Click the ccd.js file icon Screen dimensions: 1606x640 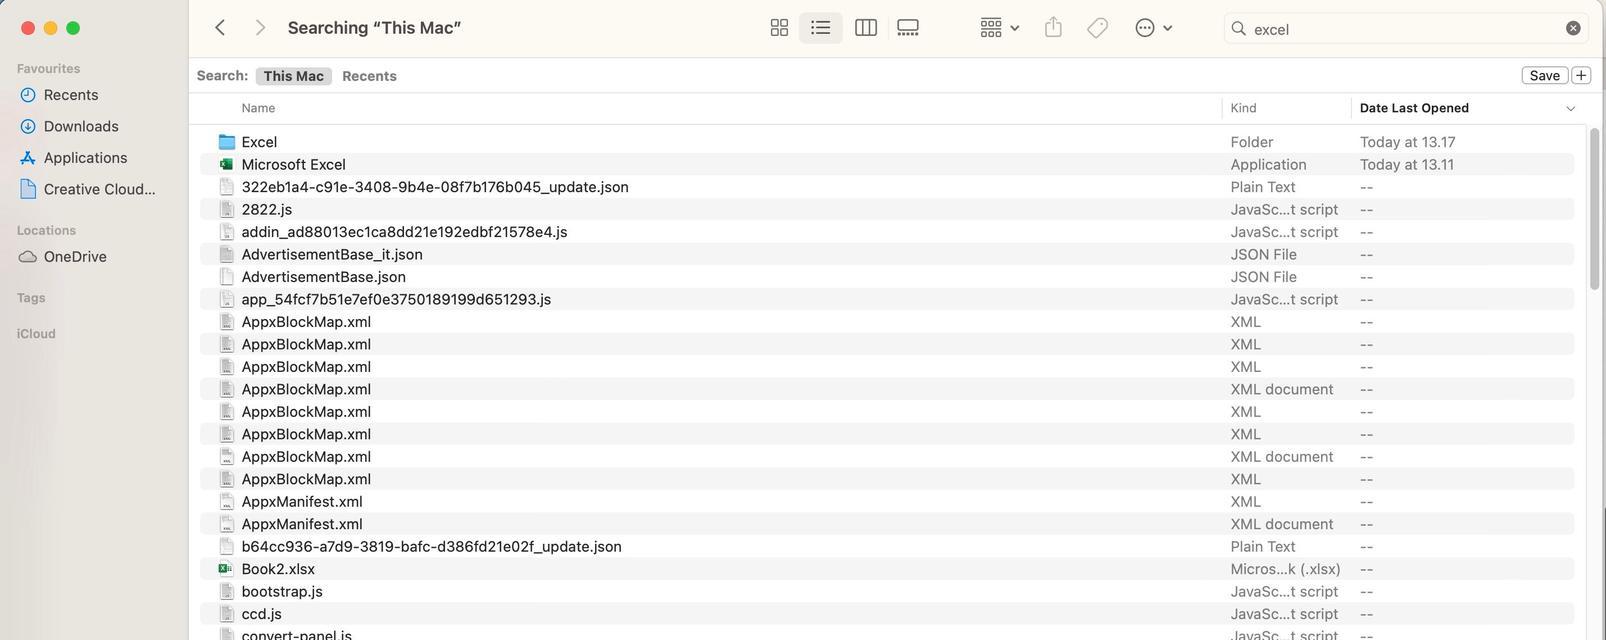(226, 614)
